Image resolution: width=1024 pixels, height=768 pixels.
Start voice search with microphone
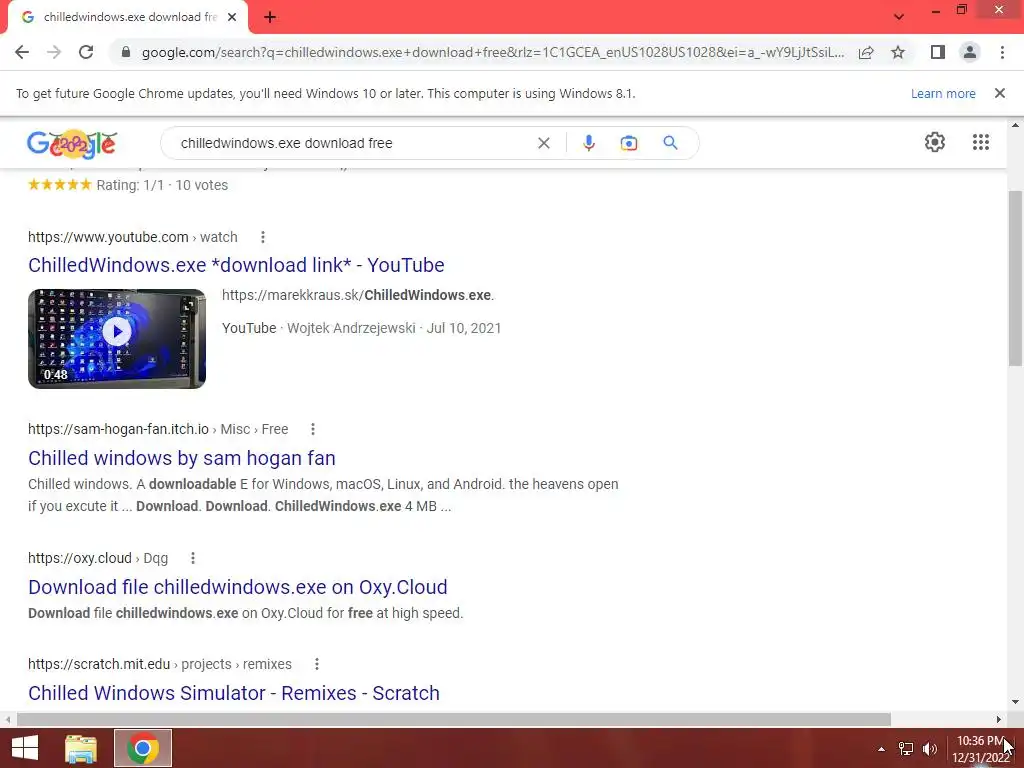coord(588,143)
